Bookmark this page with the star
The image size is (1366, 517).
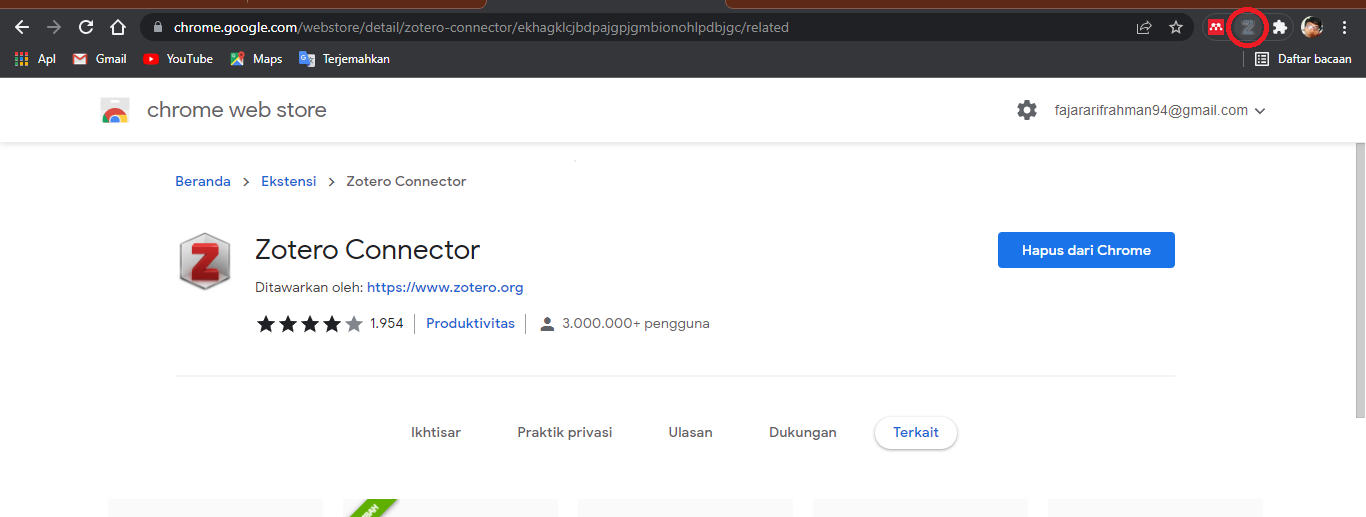tap(1176, 27)
